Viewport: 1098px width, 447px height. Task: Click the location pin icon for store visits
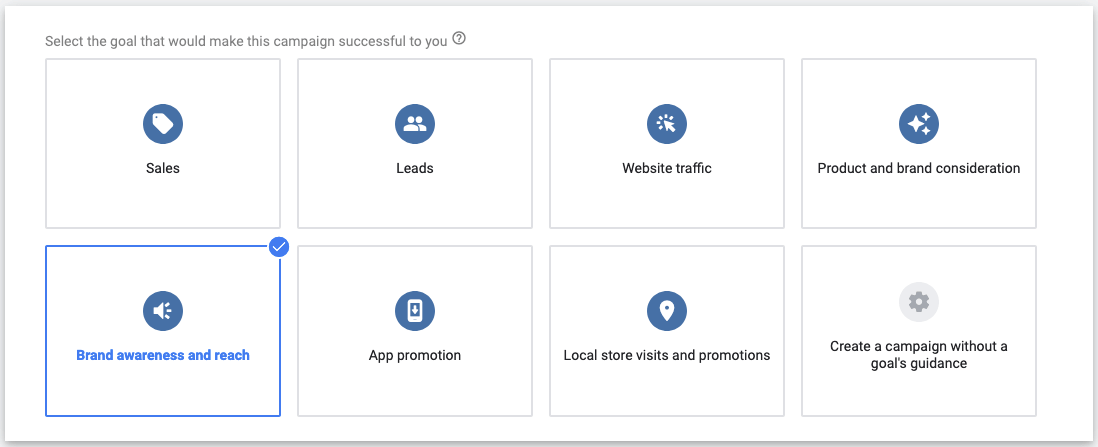coord(667,311)
